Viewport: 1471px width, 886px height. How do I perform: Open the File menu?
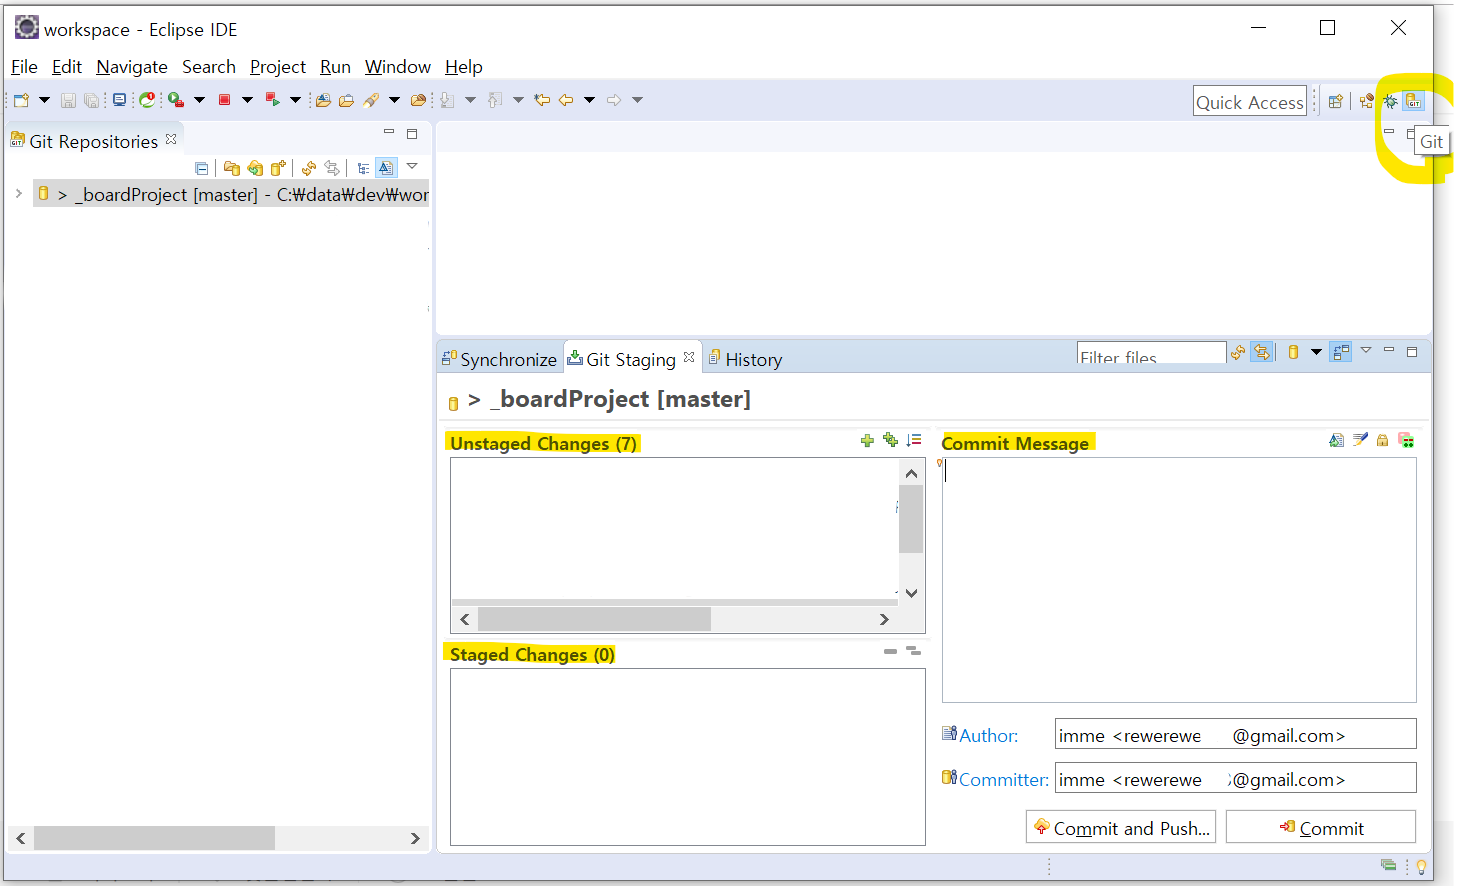(x=24, y=67)
